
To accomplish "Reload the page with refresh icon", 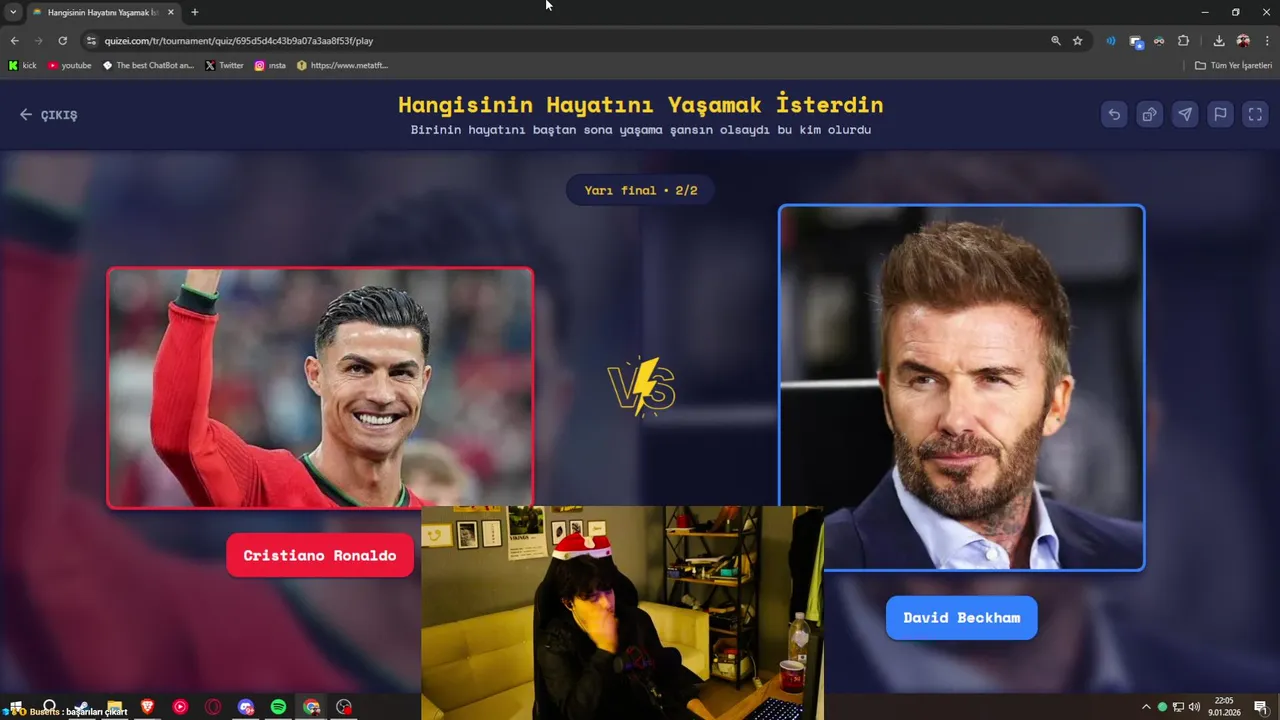I will point(62,41).
